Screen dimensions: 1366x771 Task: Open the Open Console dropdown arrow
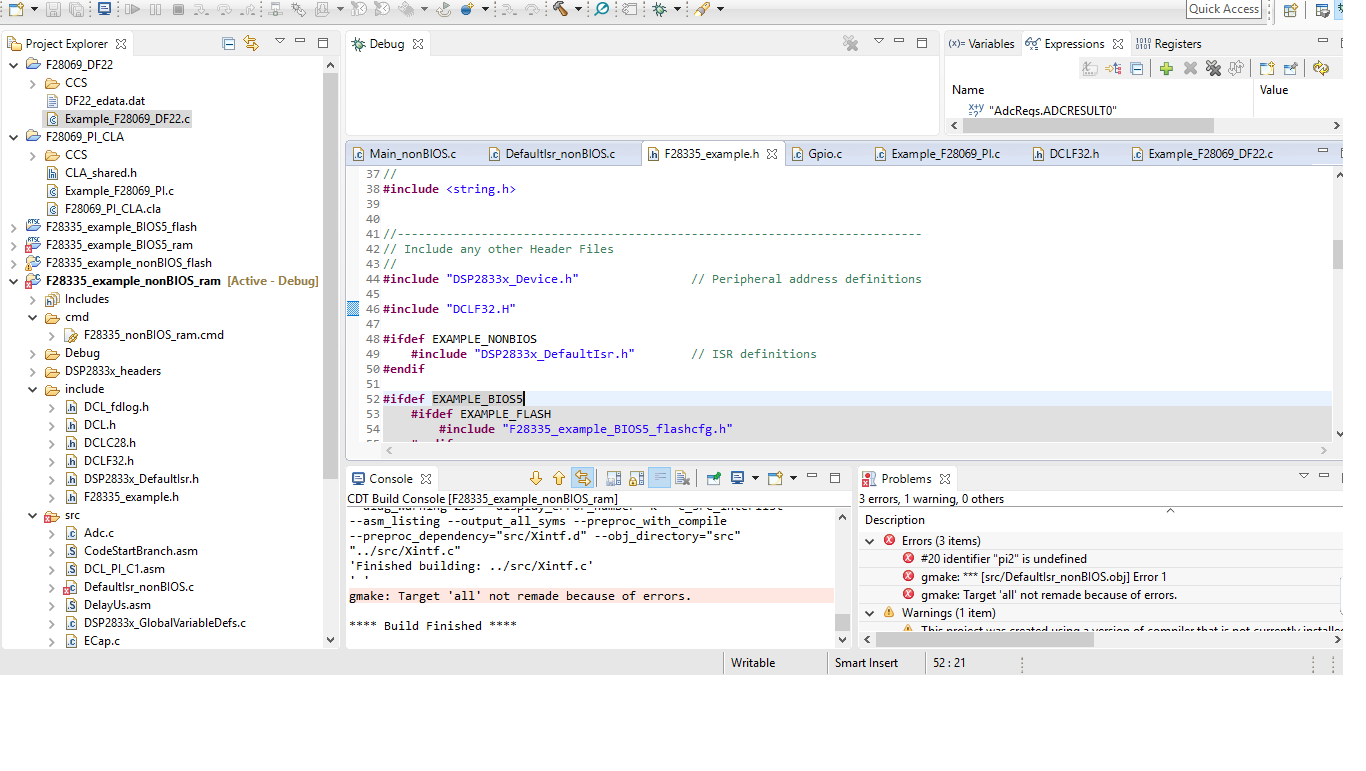pyautogui.click(x=793, y=478)
